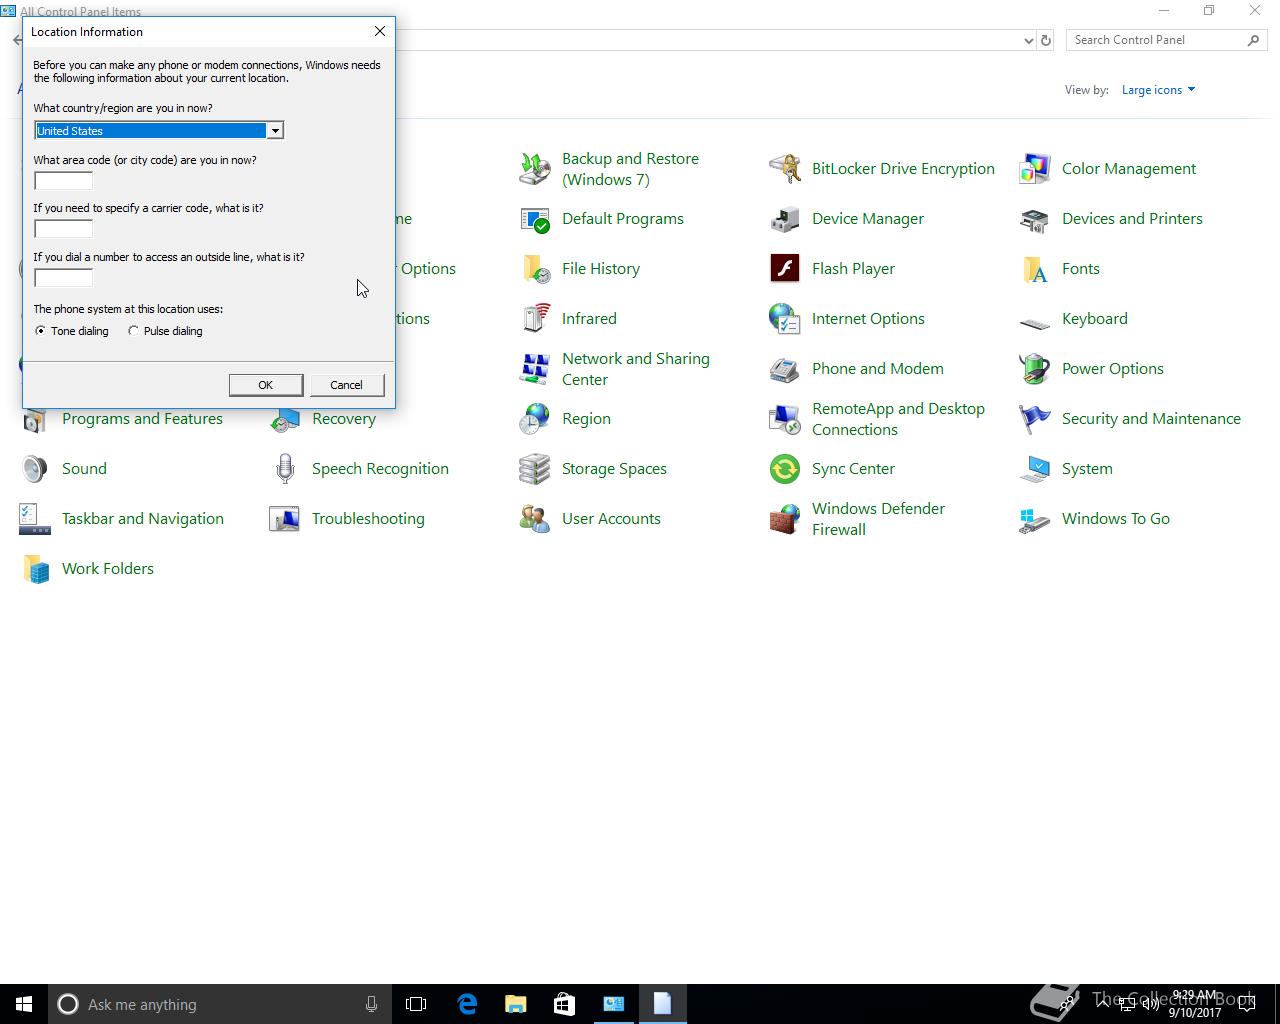Viewport: 1280px width, 1024px height.
Task: Expand the United States country dropdown
Action: [274, 131]
